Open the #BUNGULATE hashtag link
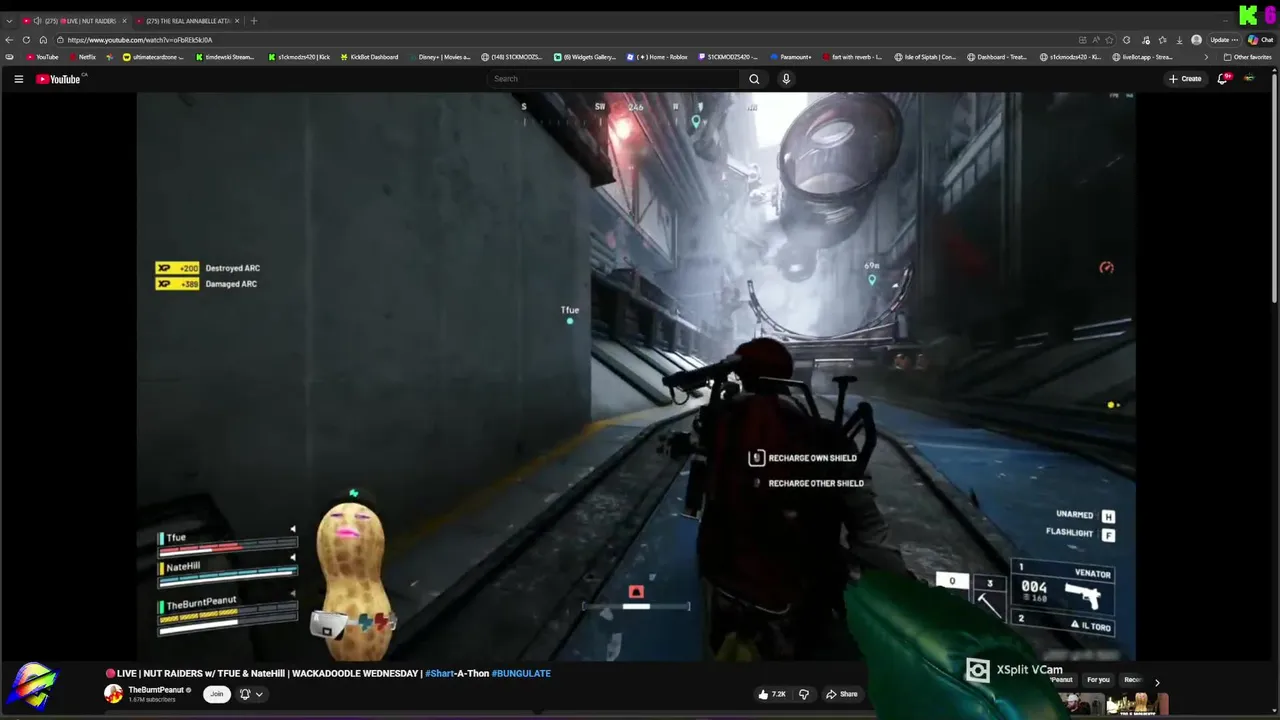This screenshot has width=1280, height=720. (521, 674)
